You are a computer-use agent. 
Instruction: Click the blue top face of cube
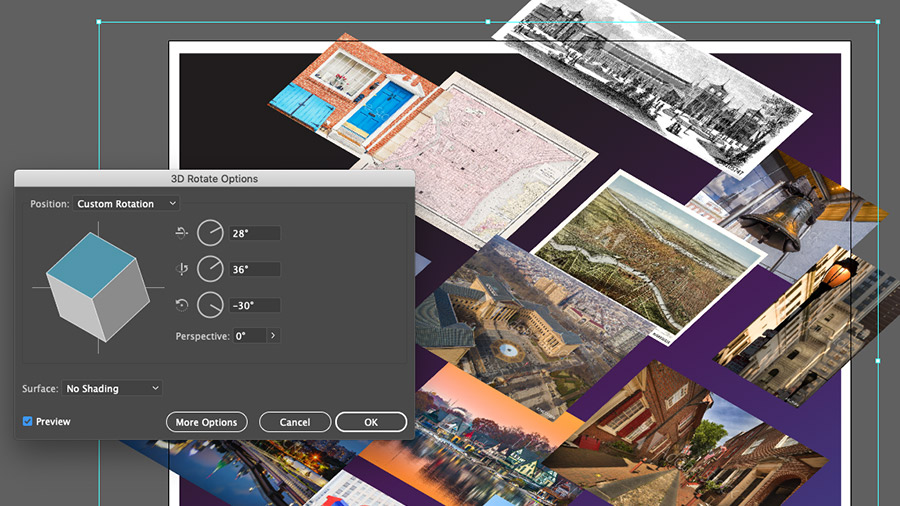[91, 263]
